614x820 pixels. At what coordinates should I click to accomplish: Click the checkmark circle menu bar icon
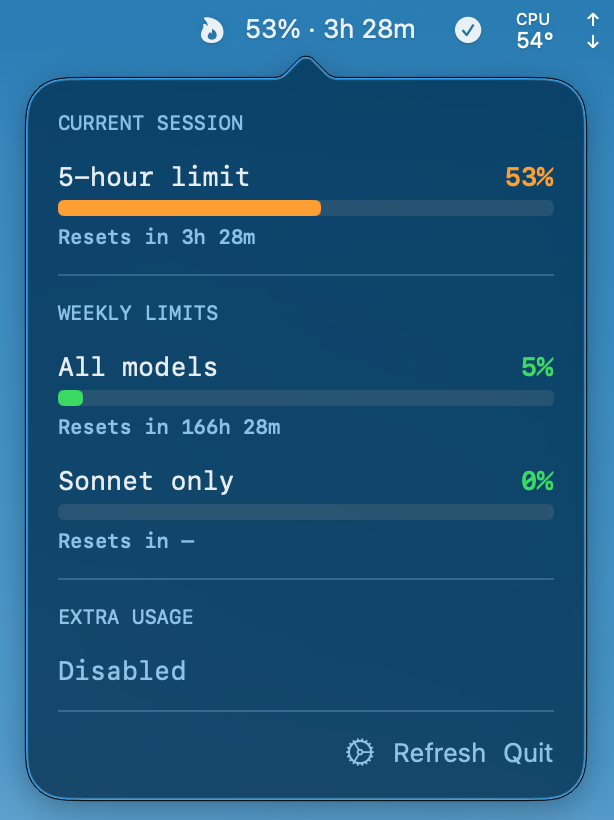467,29
